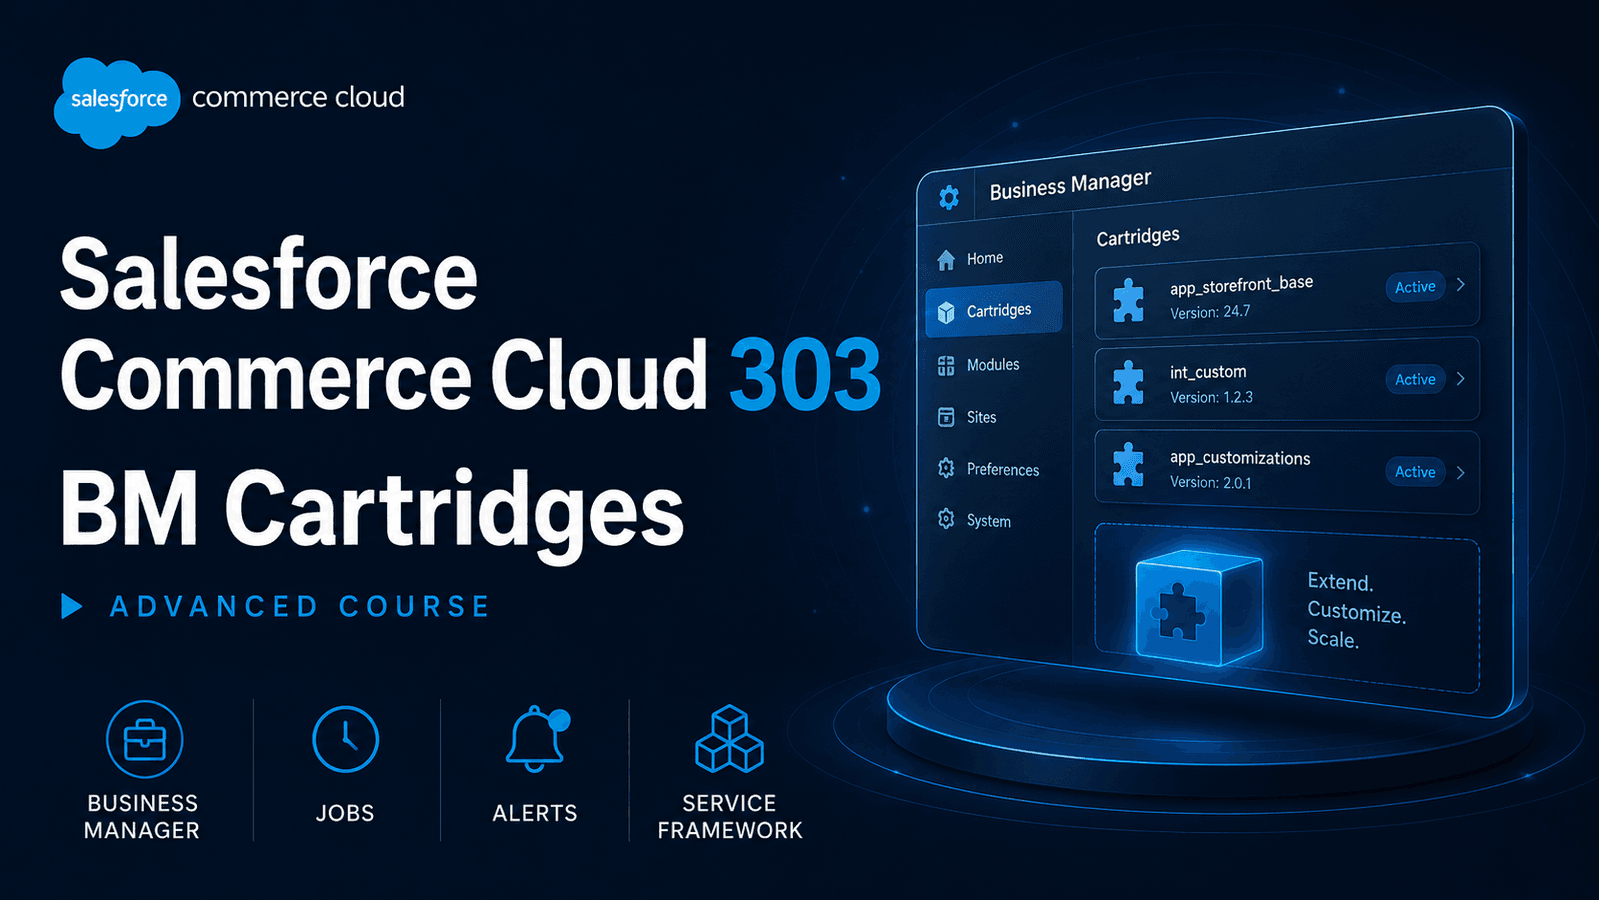Click the 'commerce cloud' logo text
Viewport: 1599px width, 900px height.
click(298, 97)
